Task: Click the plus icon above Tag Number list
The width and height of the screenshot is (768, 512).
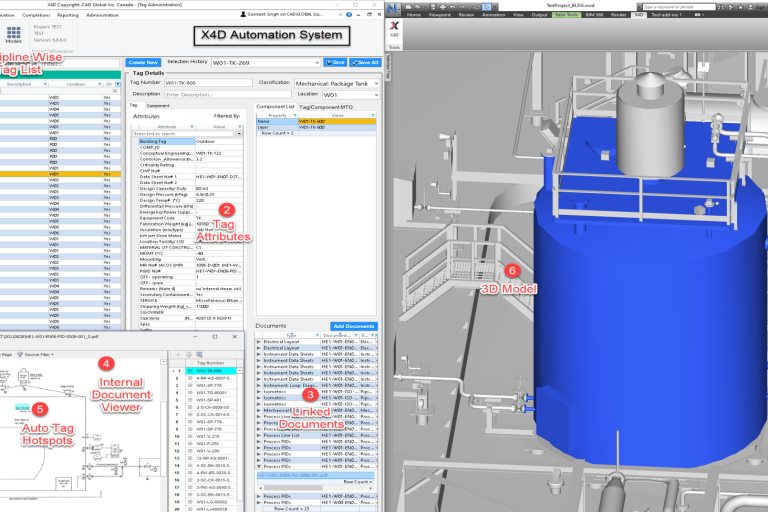Action: pos(178,354)
